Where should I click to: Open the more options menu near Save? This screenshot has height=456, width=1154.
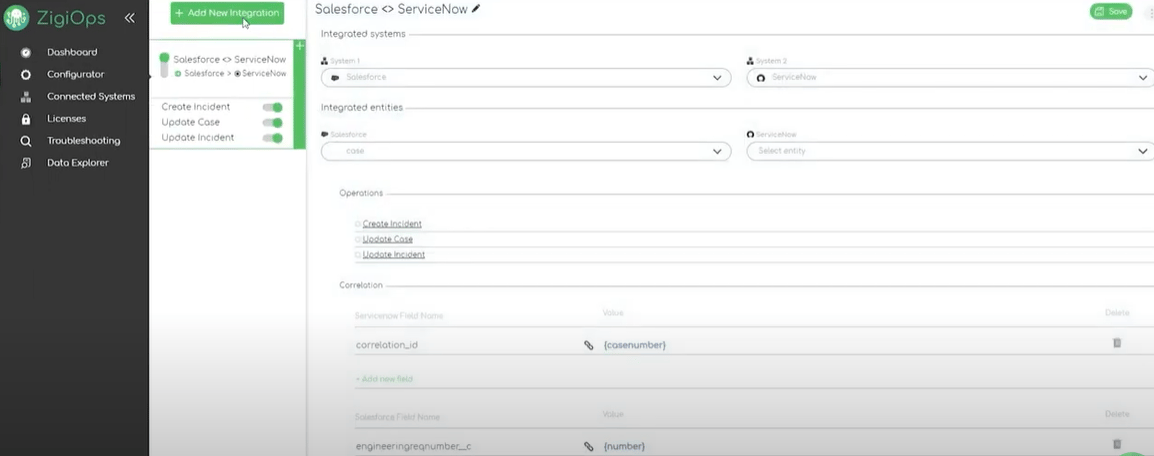(1150, 12)
